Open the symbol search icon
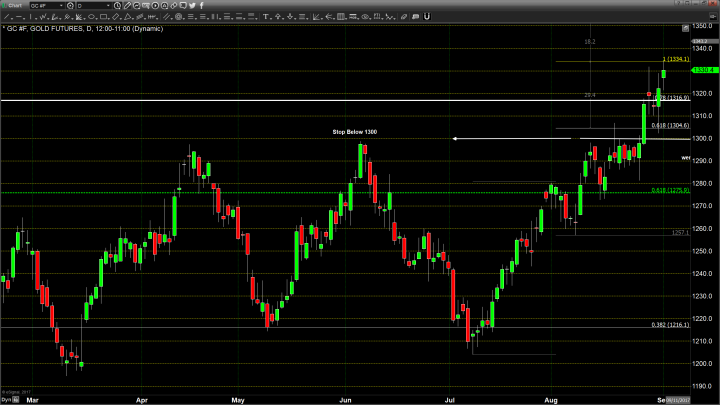Viewport: 720px width, 405px height. (70, 6)
